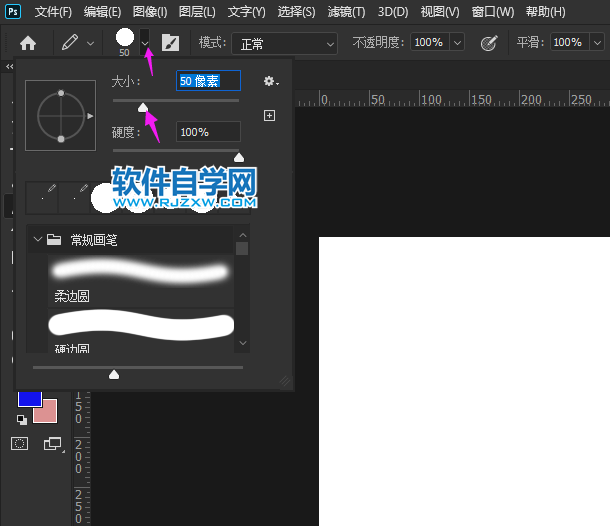Click the hardness 100% input field

click(209, 132)
